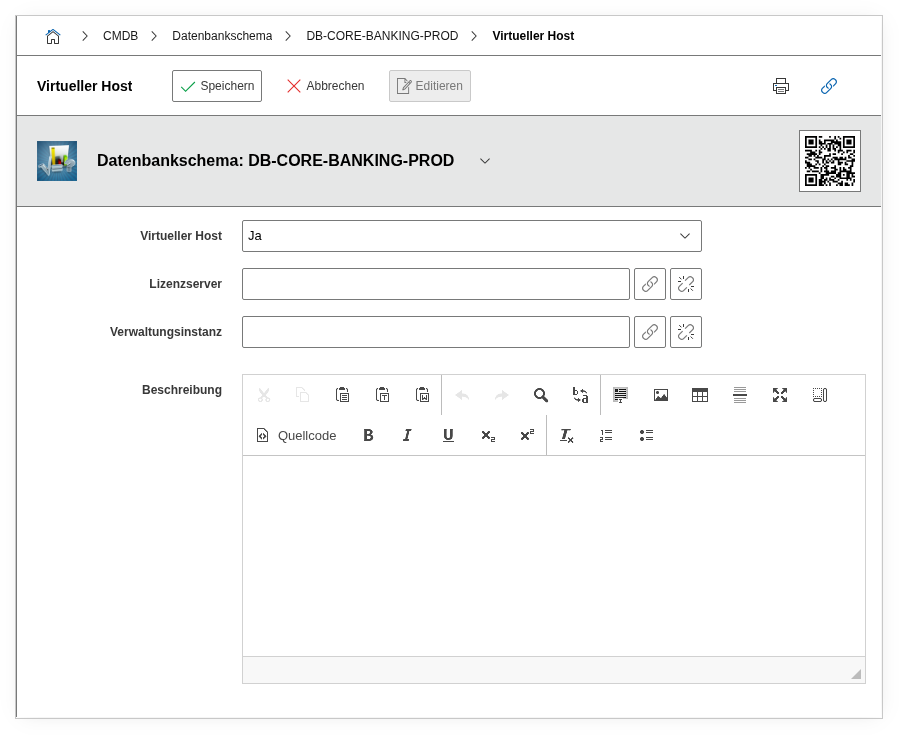Copy the record permalink via chain icon
This screenshot has height=735, width=899.
tap(829, 86)
